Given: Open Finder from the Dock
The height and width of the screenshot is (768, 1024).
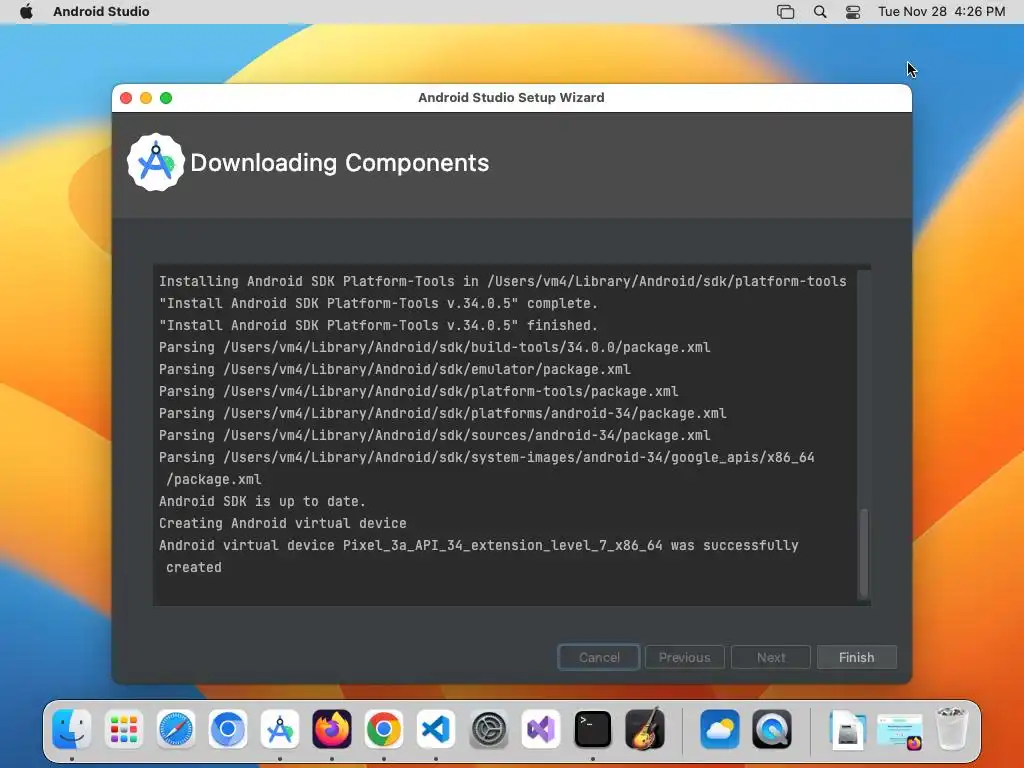Looking at the screenshot, I should [72, 728].
